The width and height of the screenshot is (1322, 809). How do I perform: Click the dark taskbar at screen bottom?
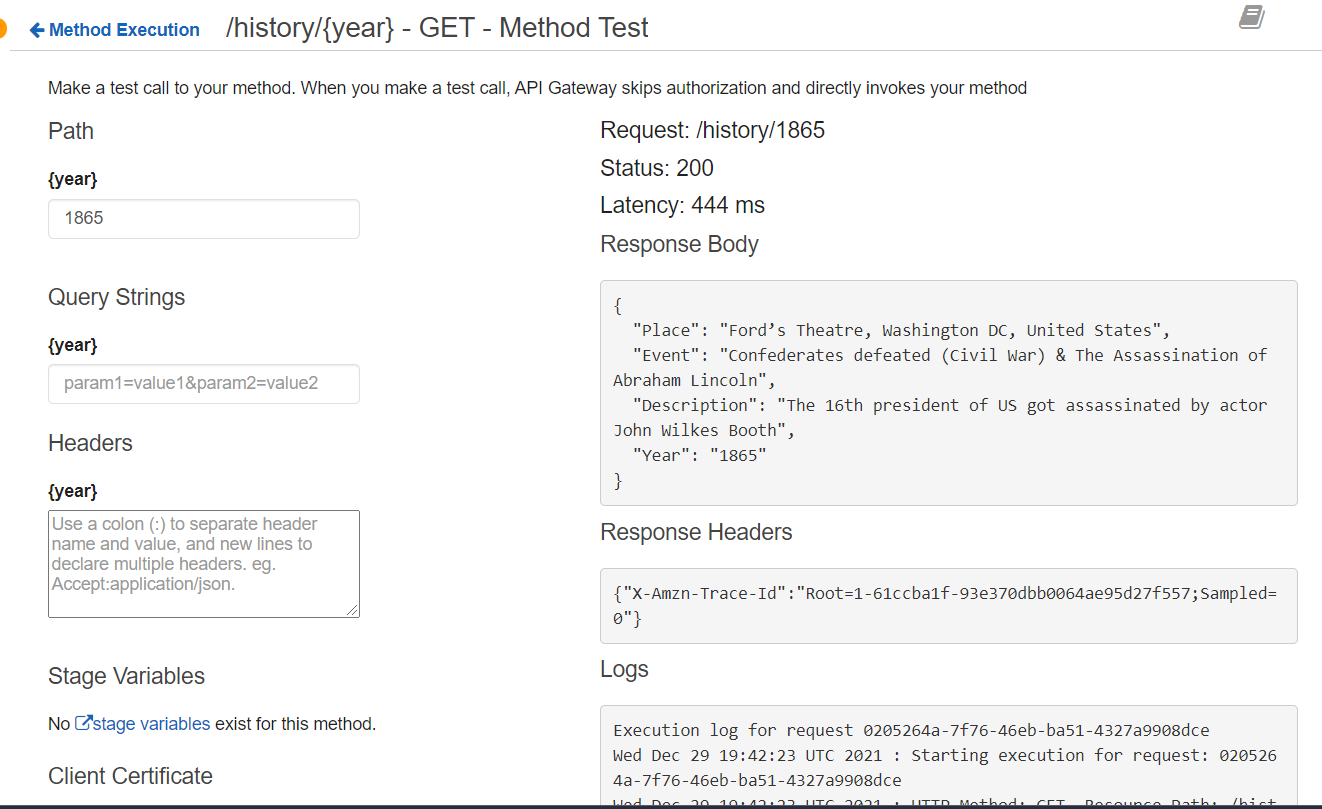click(x=661, y=806)
